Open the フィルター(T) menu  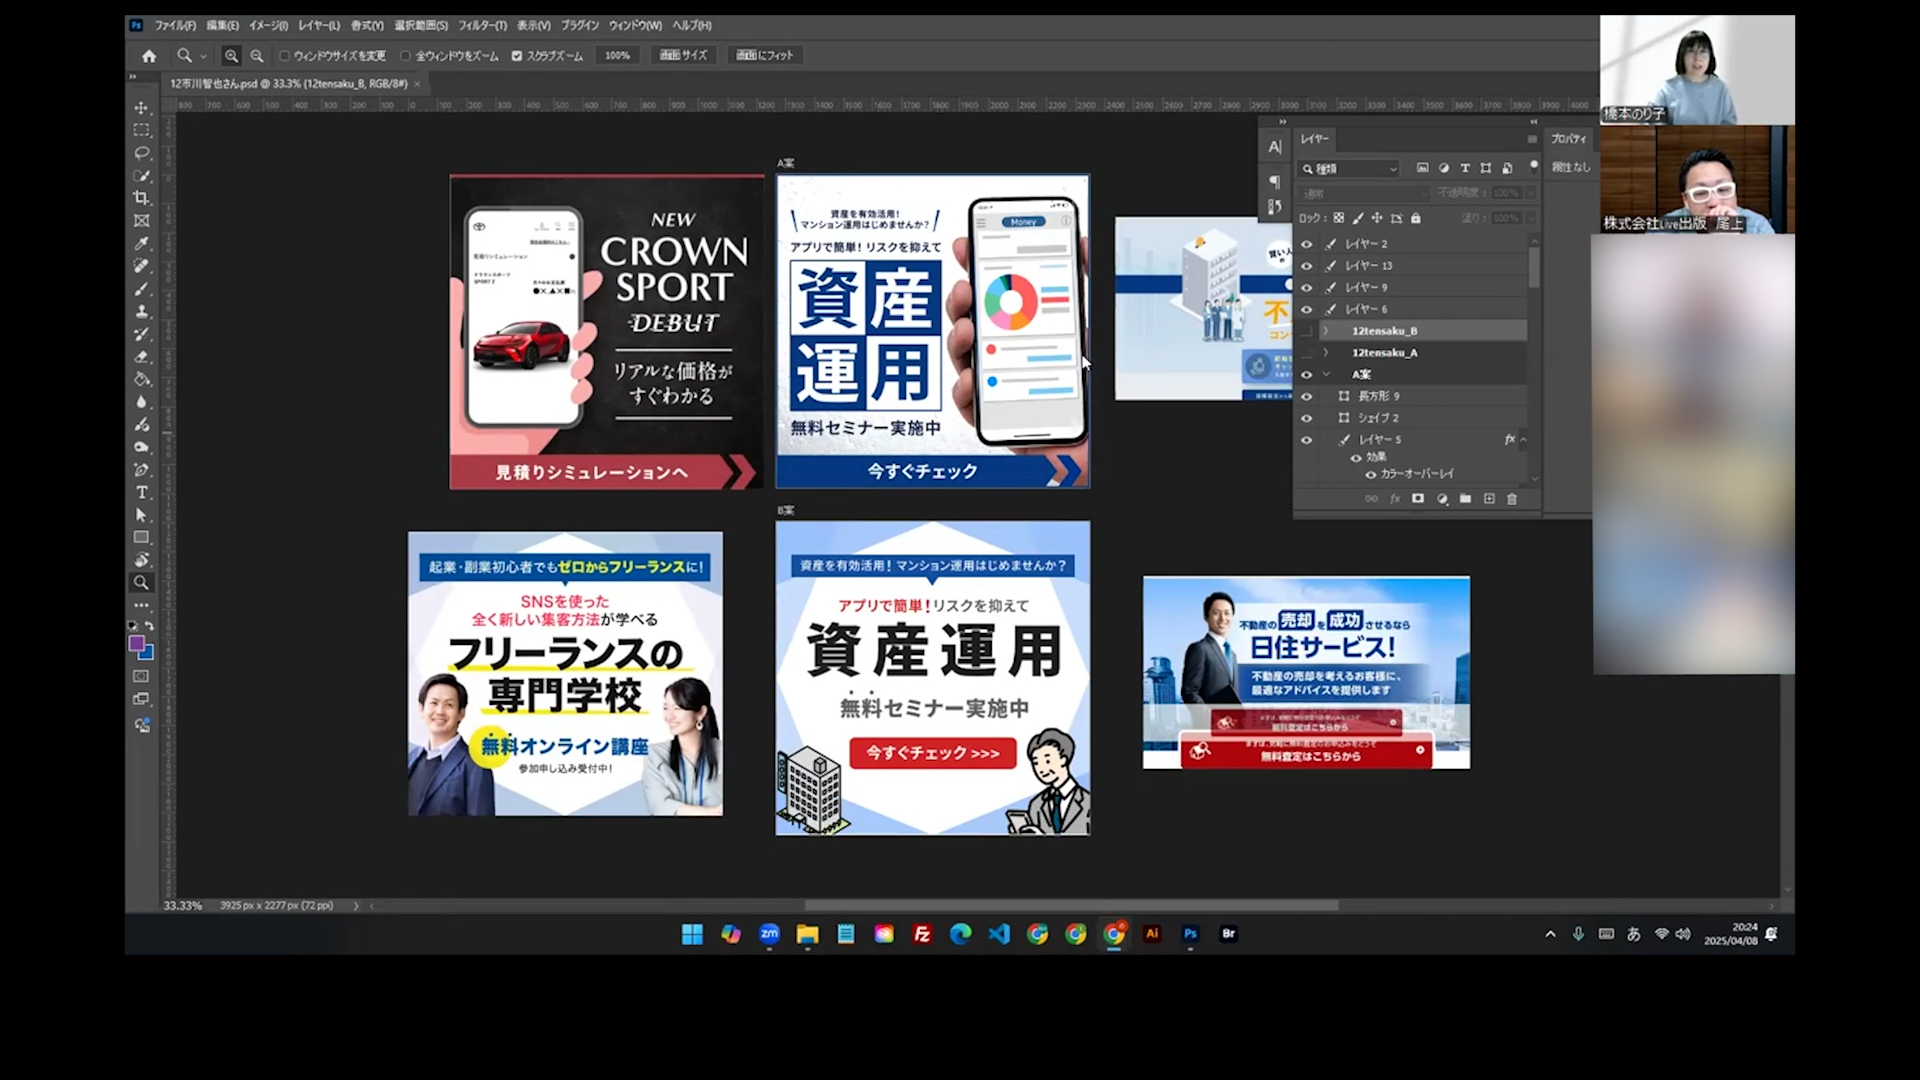(x=482, y=26)
